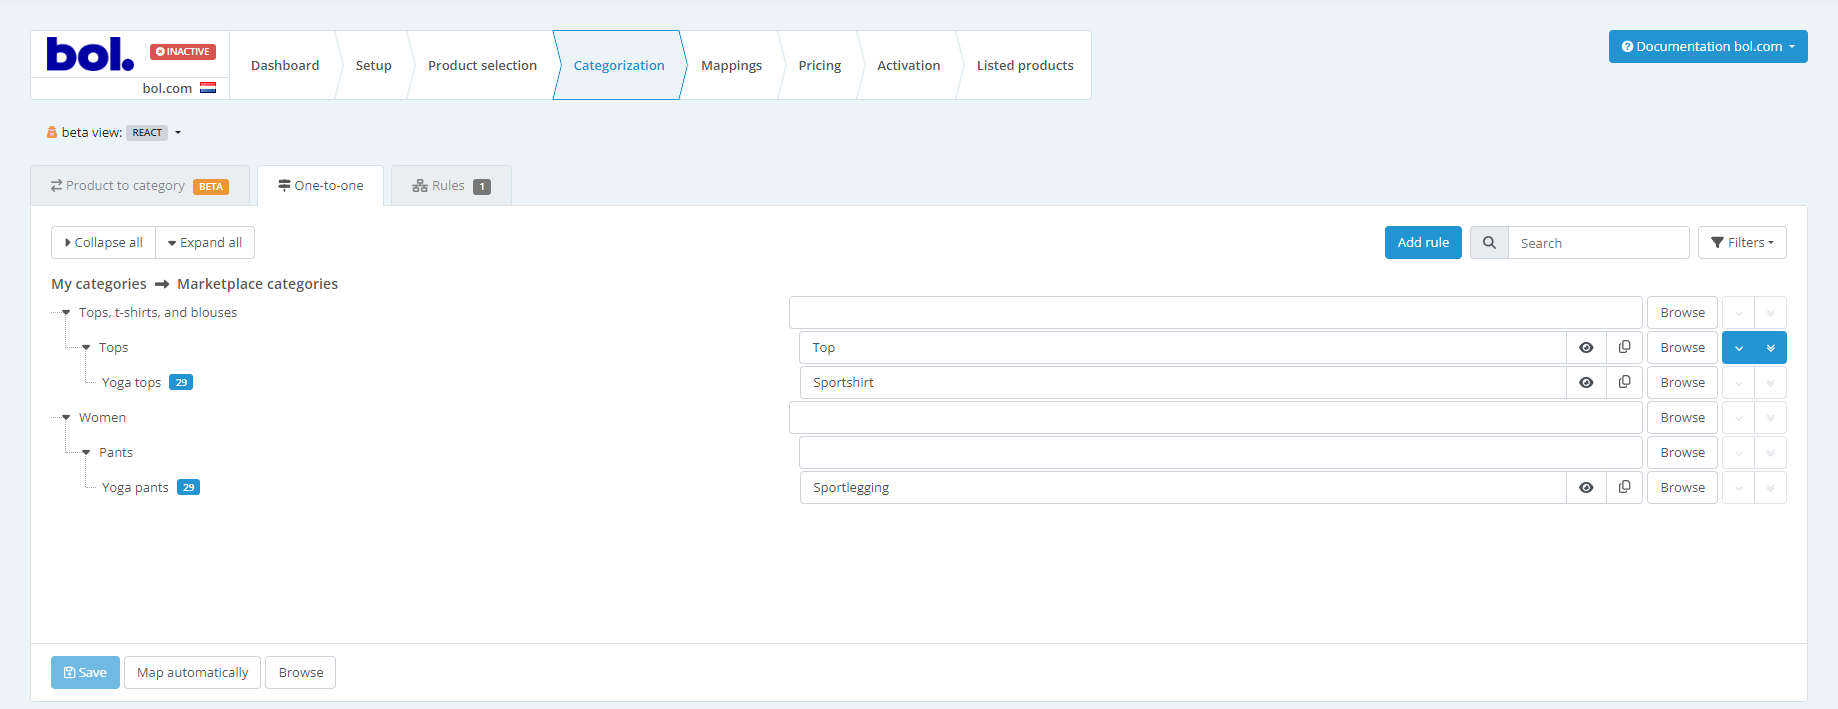The height and width of the screenshot is (709, 1838).
Task: Click into the Search input field
Action: click(x=1597, y=243)
